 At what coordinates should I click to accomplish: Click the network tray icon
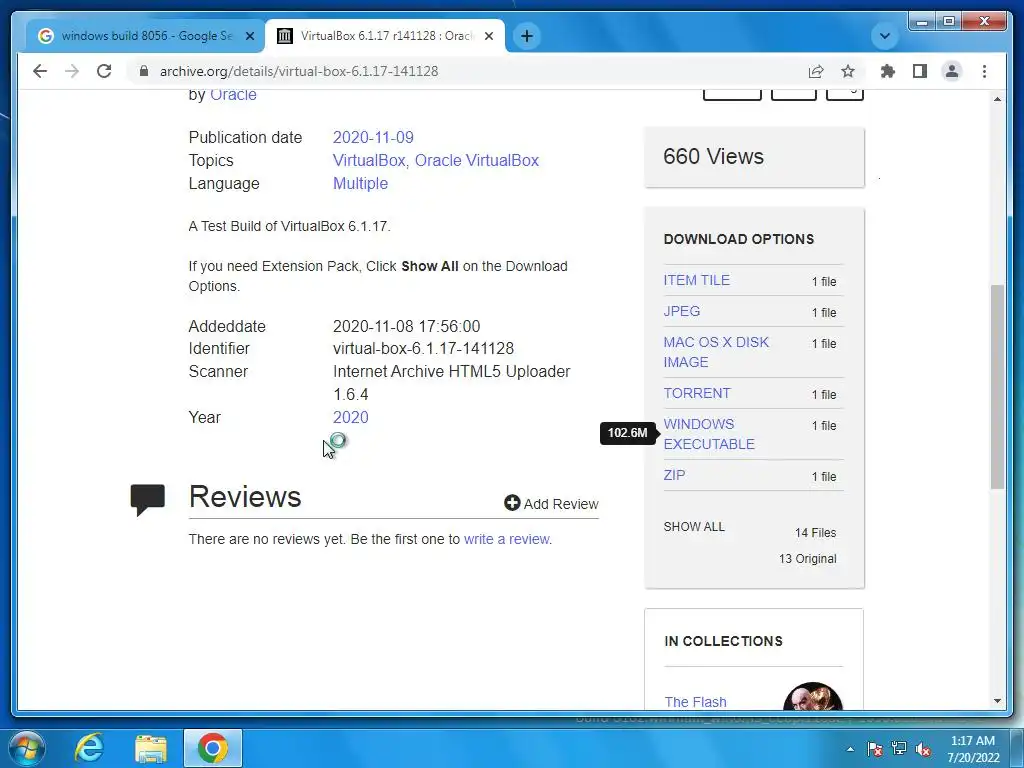(899, 749)
